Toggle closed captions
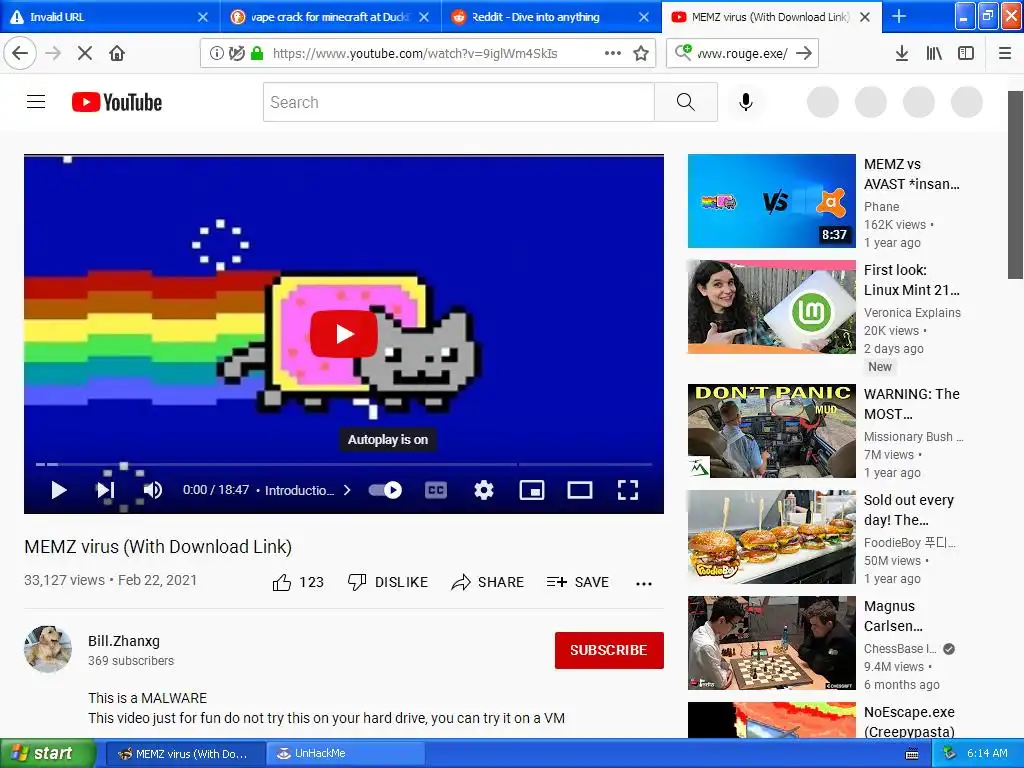1024x768 pixels. [436, 490]
